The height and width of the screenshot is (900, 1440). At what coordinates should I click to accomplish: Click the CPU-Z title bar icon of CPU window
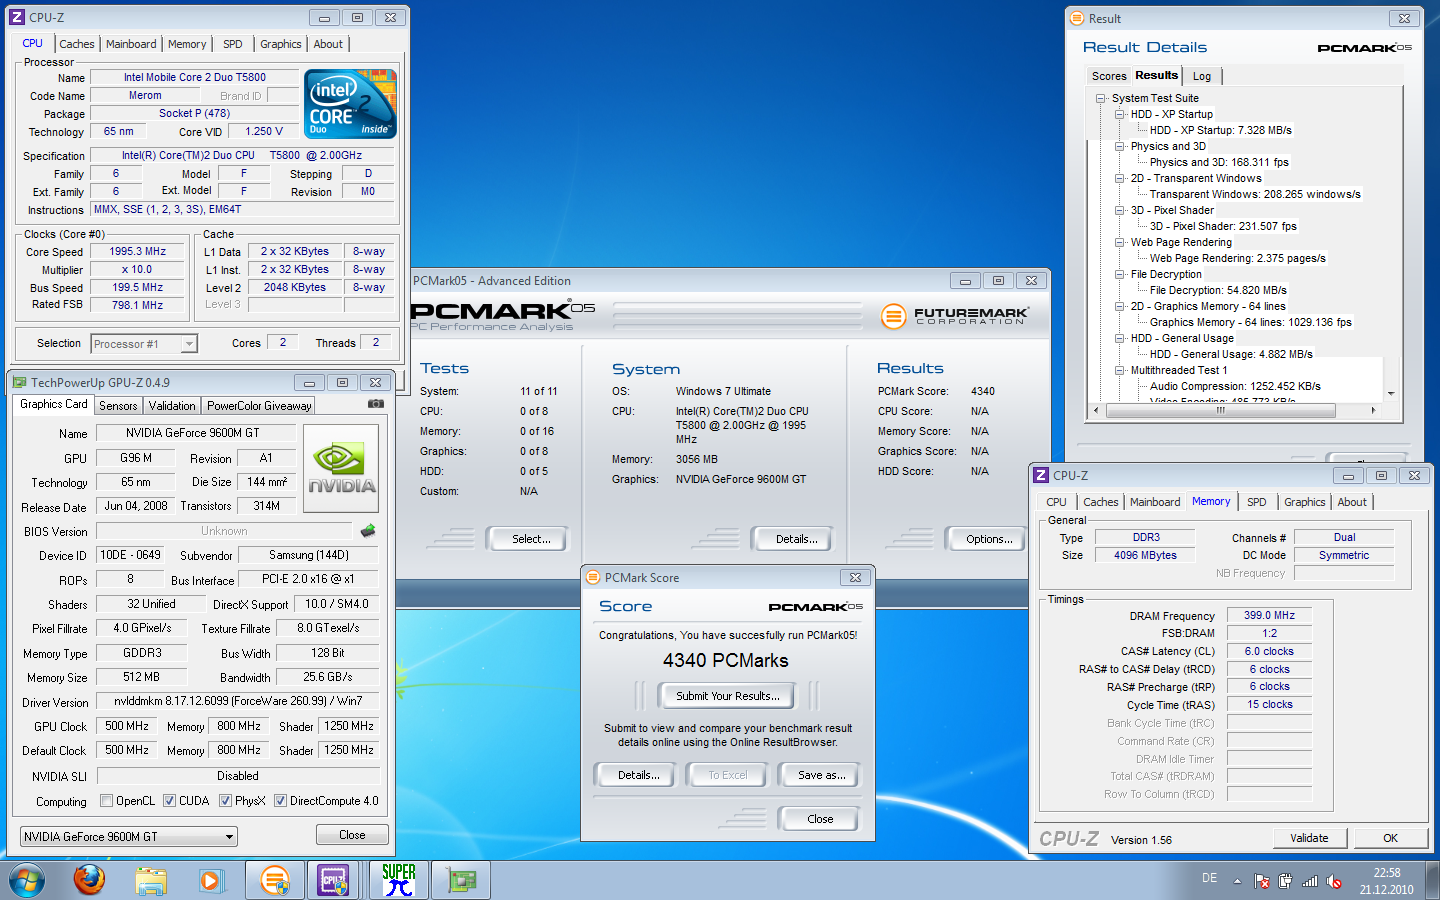pyautogui.click(x=16, y=17)
